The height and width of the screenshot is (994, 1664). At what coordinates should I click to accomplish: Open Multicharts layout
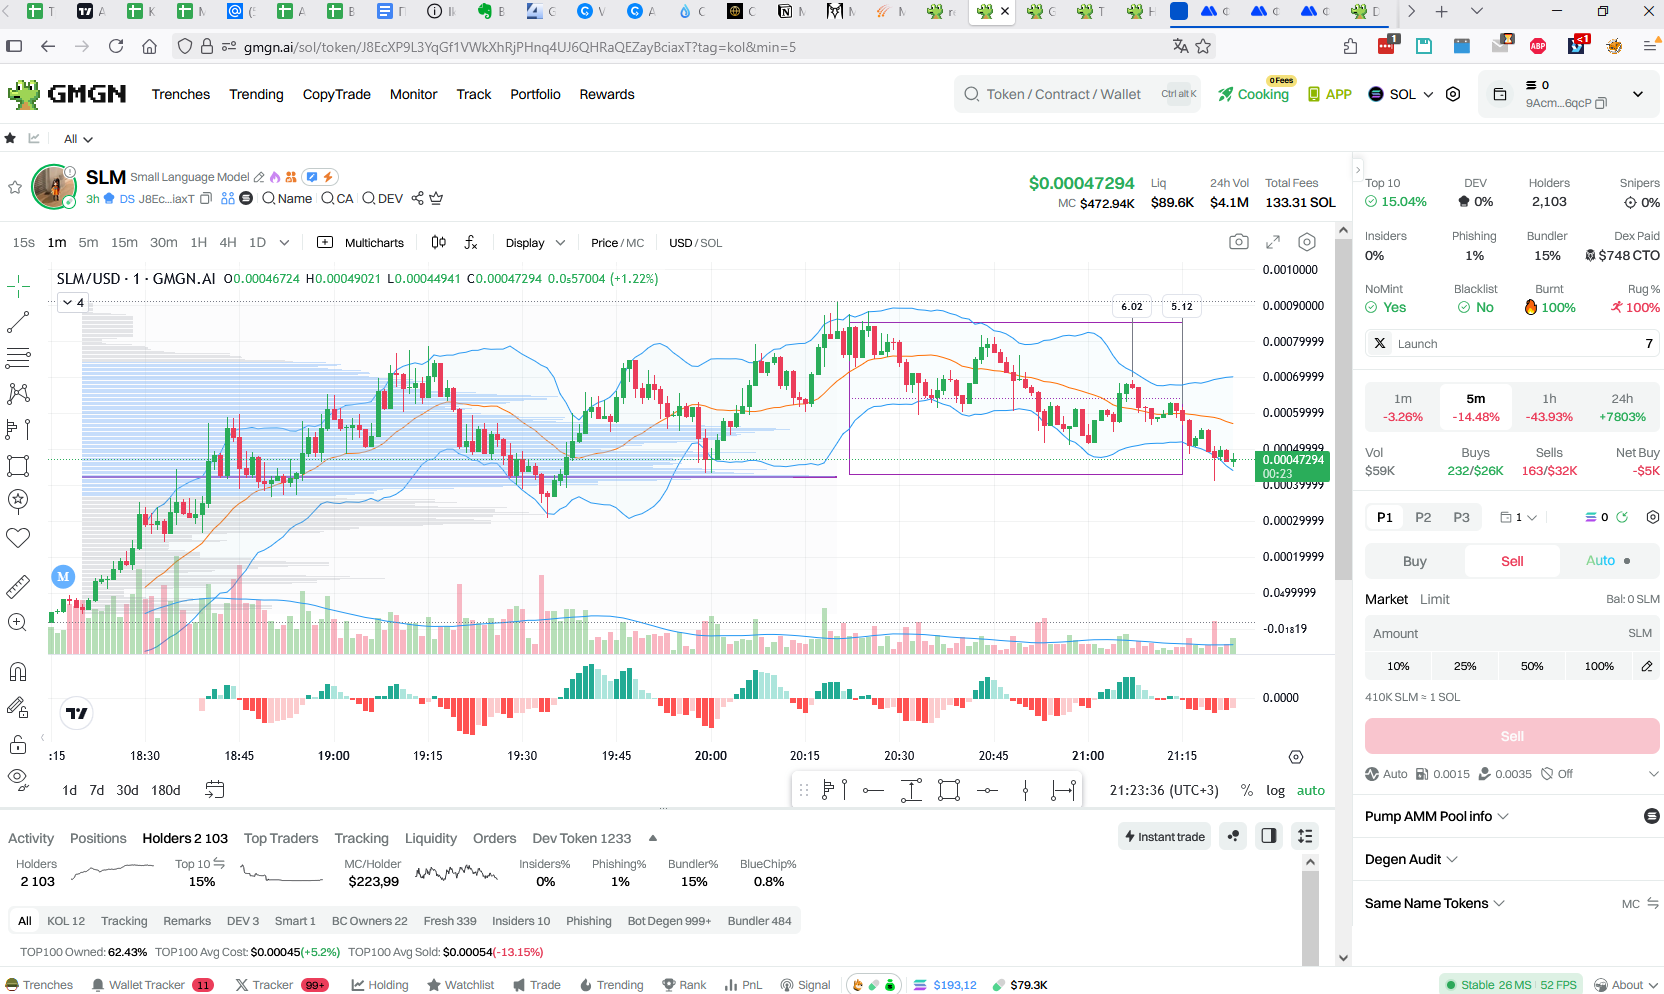click(x=361, y=243)
